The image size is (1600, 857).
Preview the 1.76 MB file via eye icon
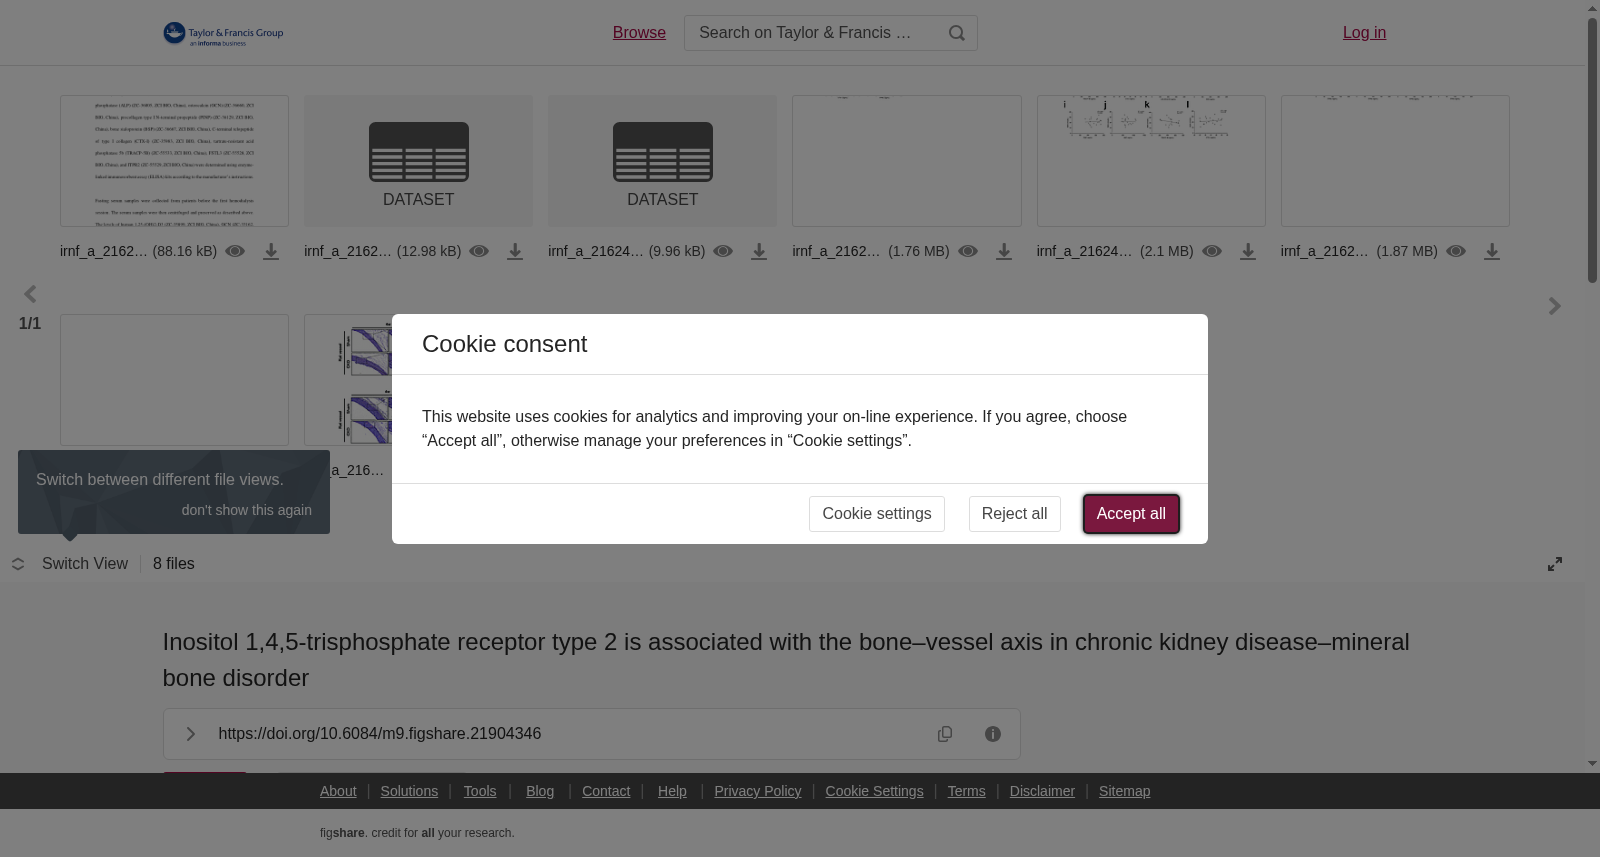pyautogui.click(x=968, y=251)
